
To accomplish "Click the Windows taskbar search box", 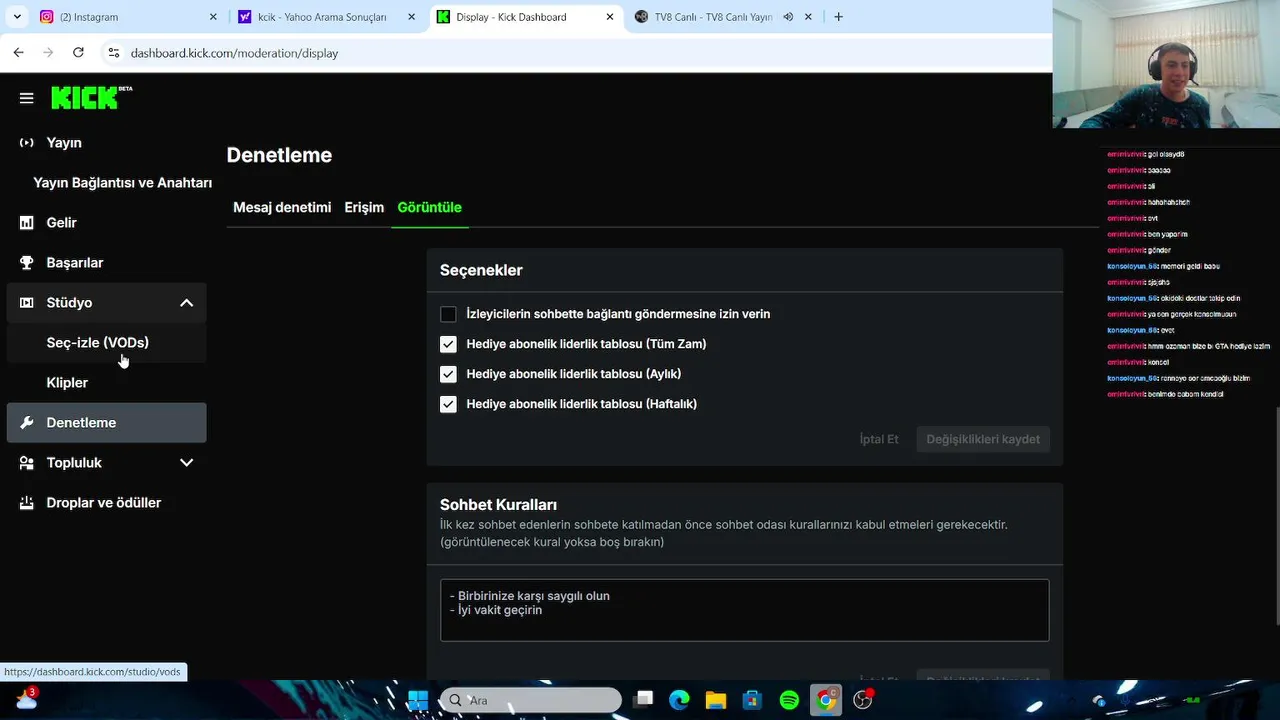I will (531, 700).
